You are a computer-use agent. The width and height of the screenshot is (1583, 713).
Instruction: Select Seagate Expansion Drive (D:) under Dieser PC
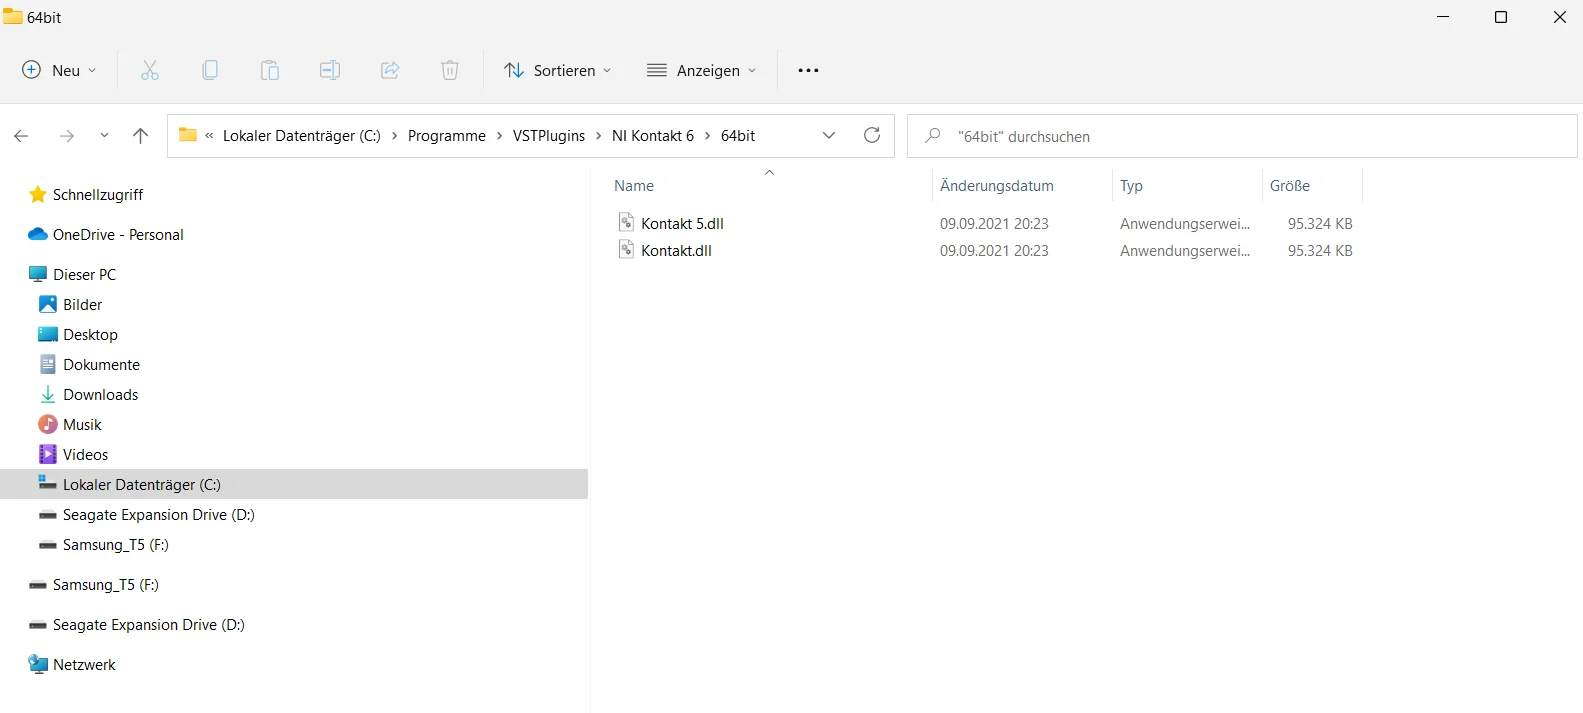tap(159, 515)
